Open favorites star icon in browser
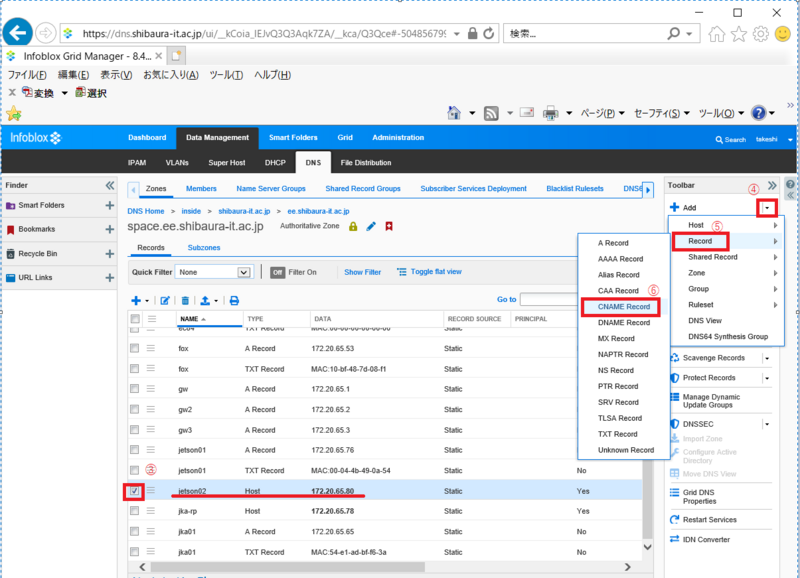 click(x=739, y=34)
